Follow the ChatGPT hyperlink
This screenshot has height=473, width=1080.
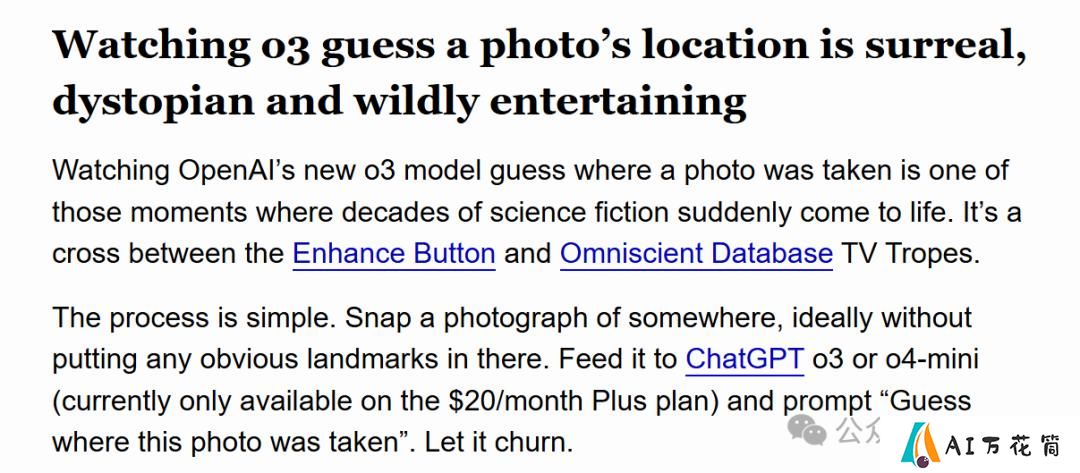click(x=745, y=359)
